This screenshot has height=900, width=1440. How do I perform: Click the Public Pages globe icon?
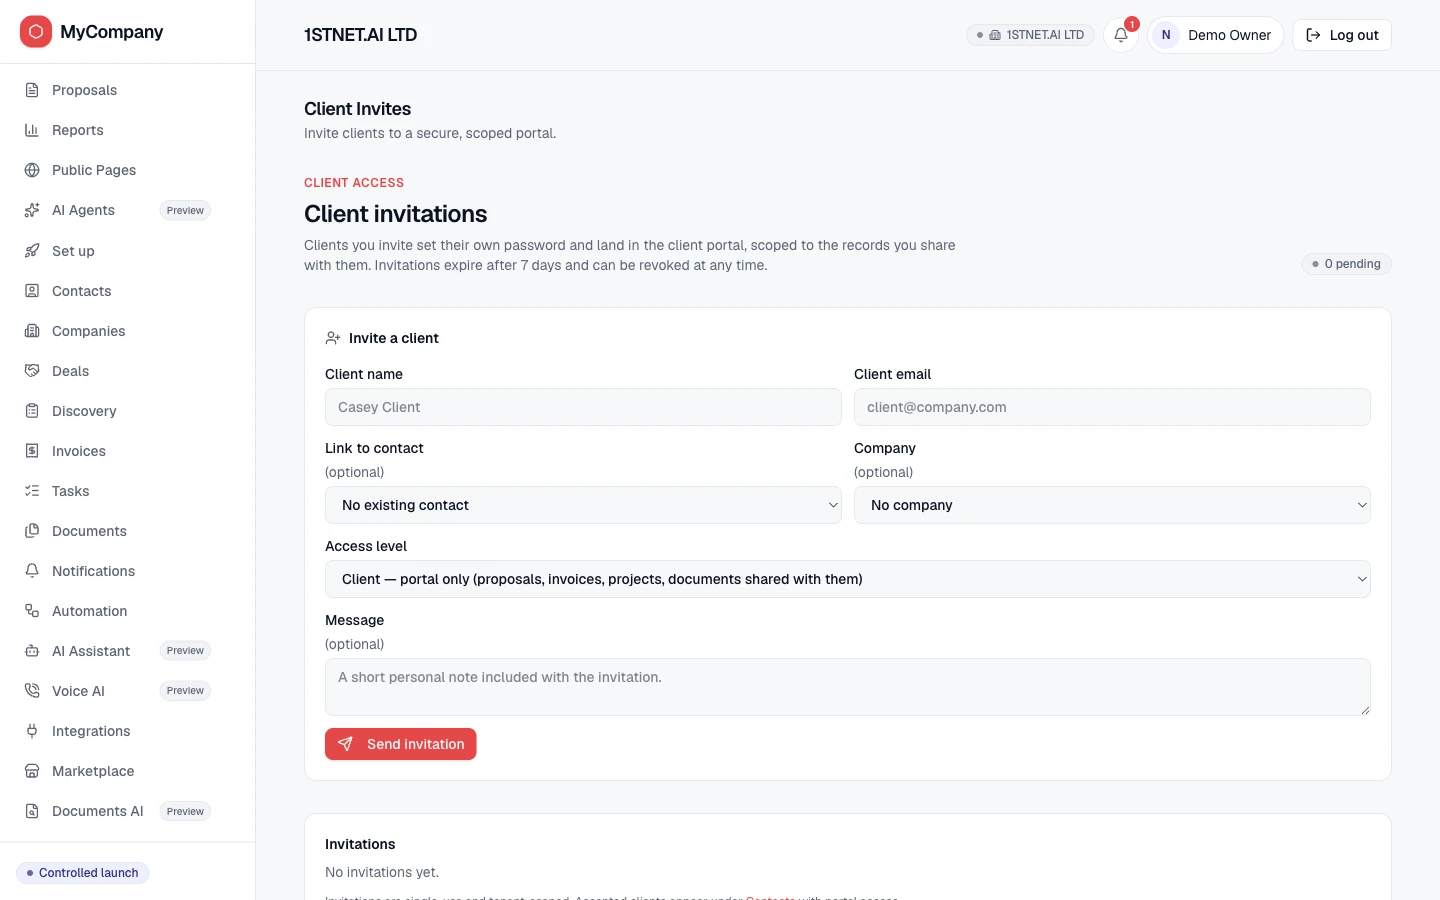point(32,170)
